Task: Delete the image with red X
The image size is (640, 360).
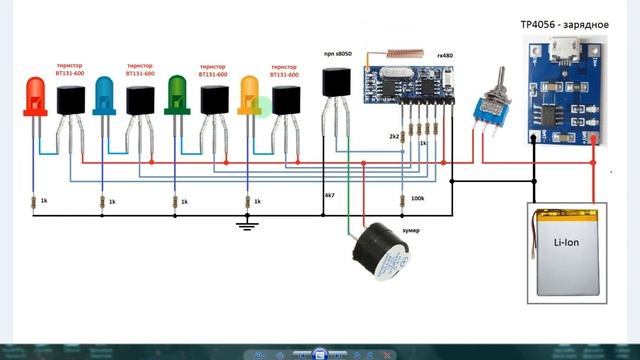Action: 387,356
